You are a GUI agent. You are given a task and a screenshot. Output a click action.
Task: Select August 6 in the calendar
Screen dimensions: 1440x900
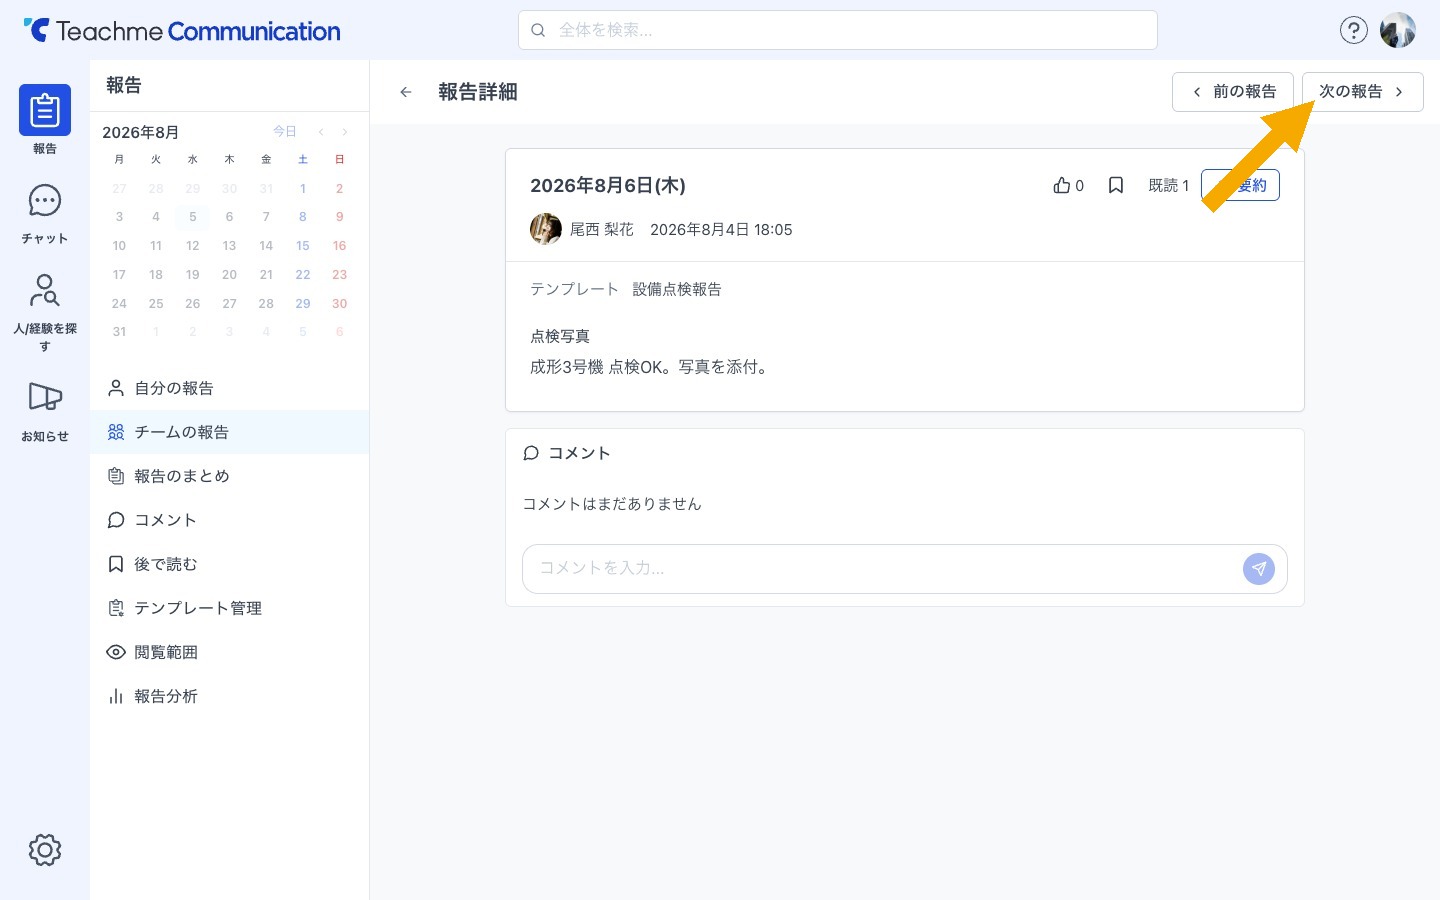coord(229,217)
